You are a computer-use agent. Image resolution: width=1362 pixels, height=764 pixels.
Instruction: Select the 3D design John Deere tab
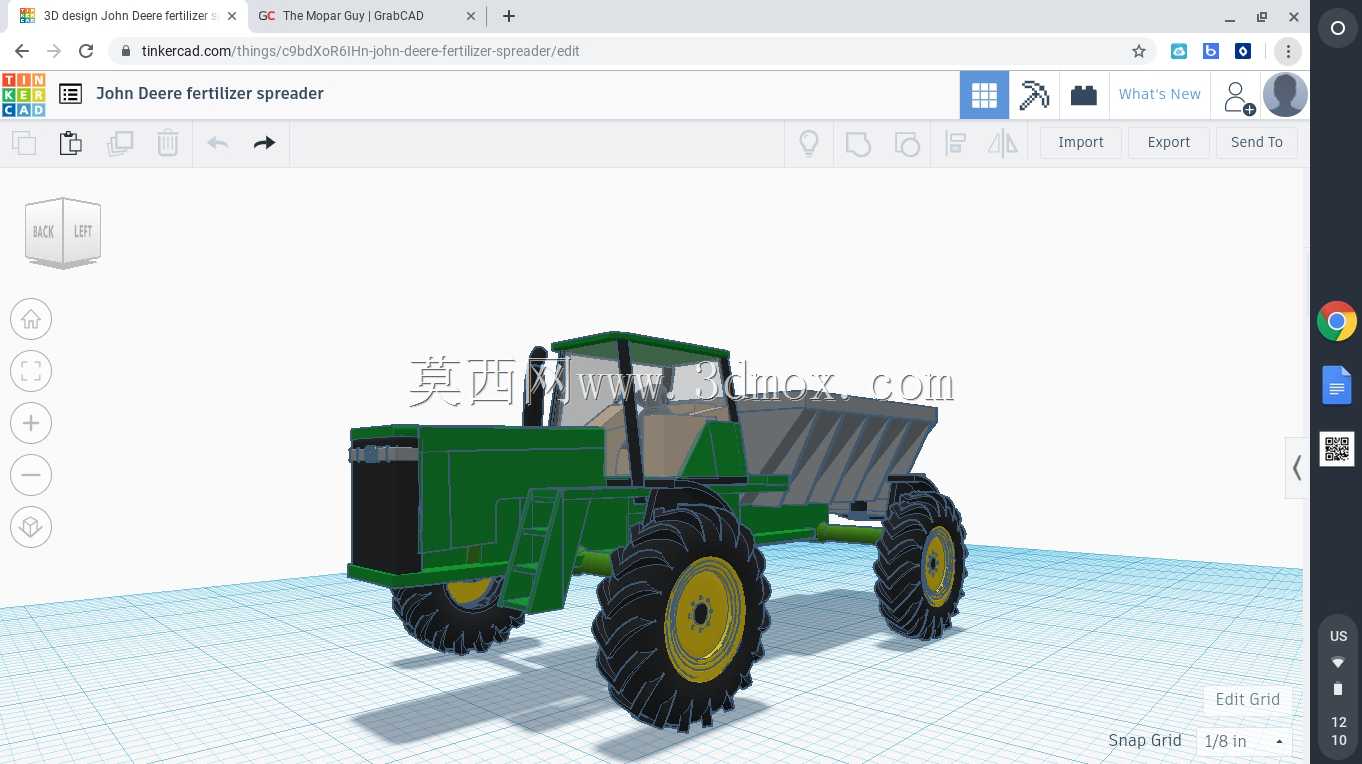pos(126,16)
